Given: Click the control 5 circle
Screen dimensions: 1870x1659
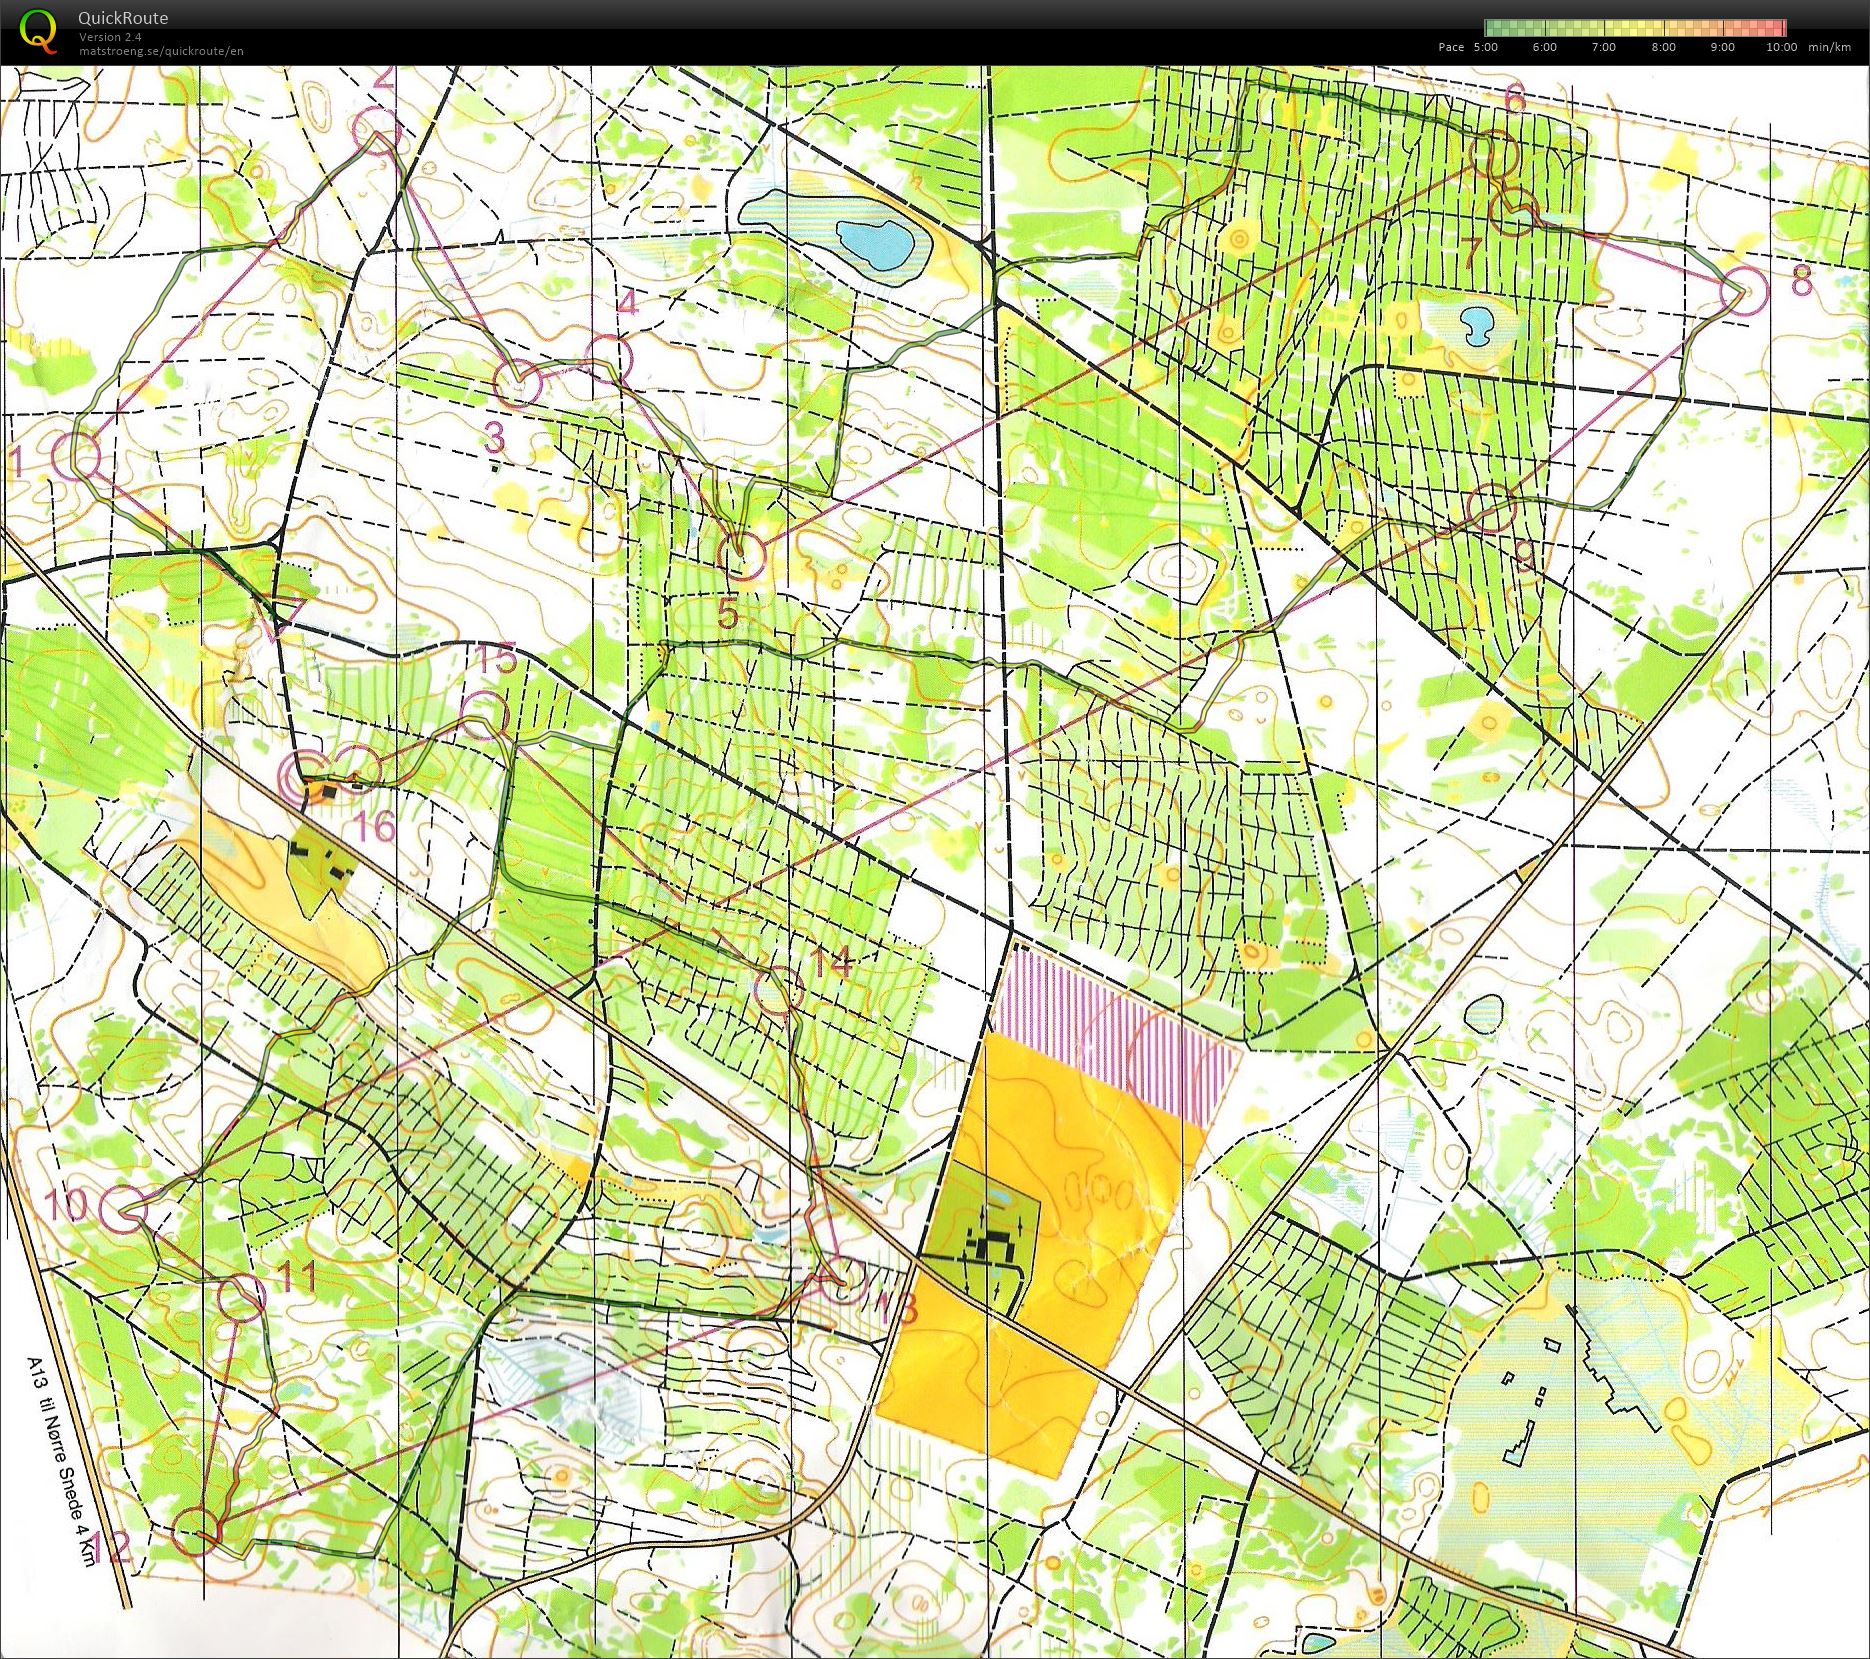Looking at the screenshot, I should (742, 556).
